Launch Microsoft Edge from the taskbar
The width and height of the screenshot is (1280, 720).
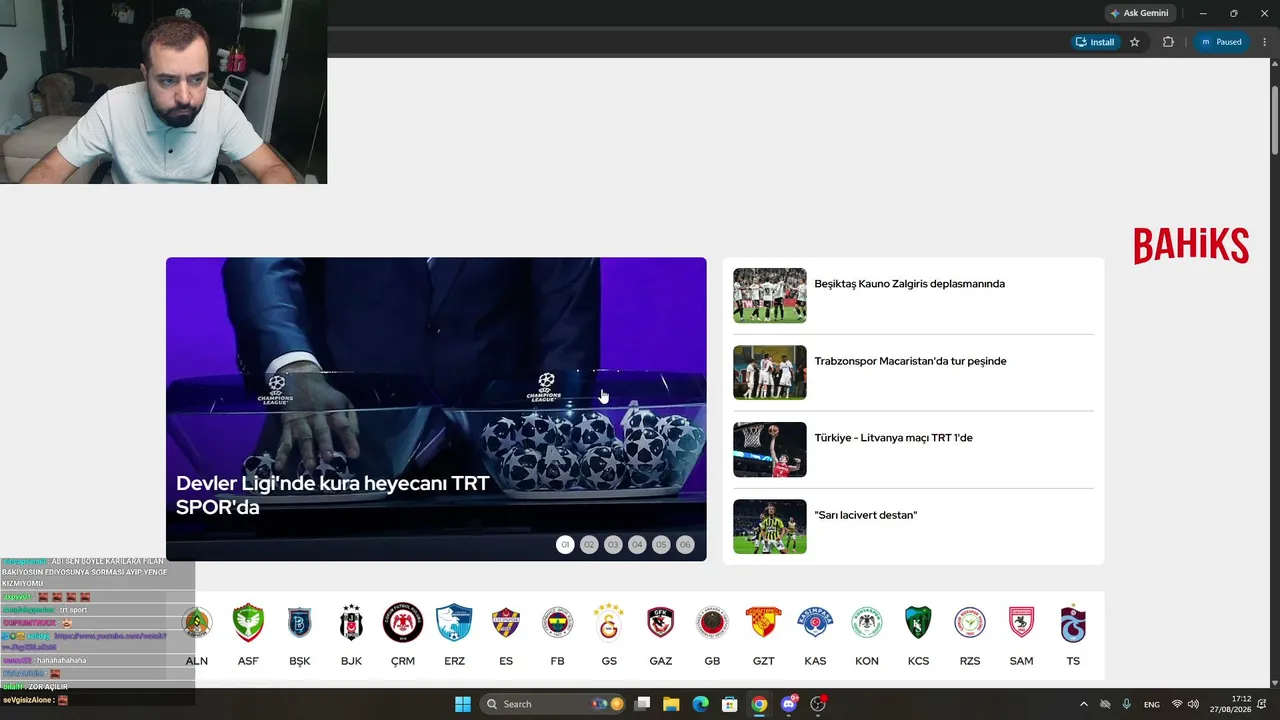tap(701, 704)
